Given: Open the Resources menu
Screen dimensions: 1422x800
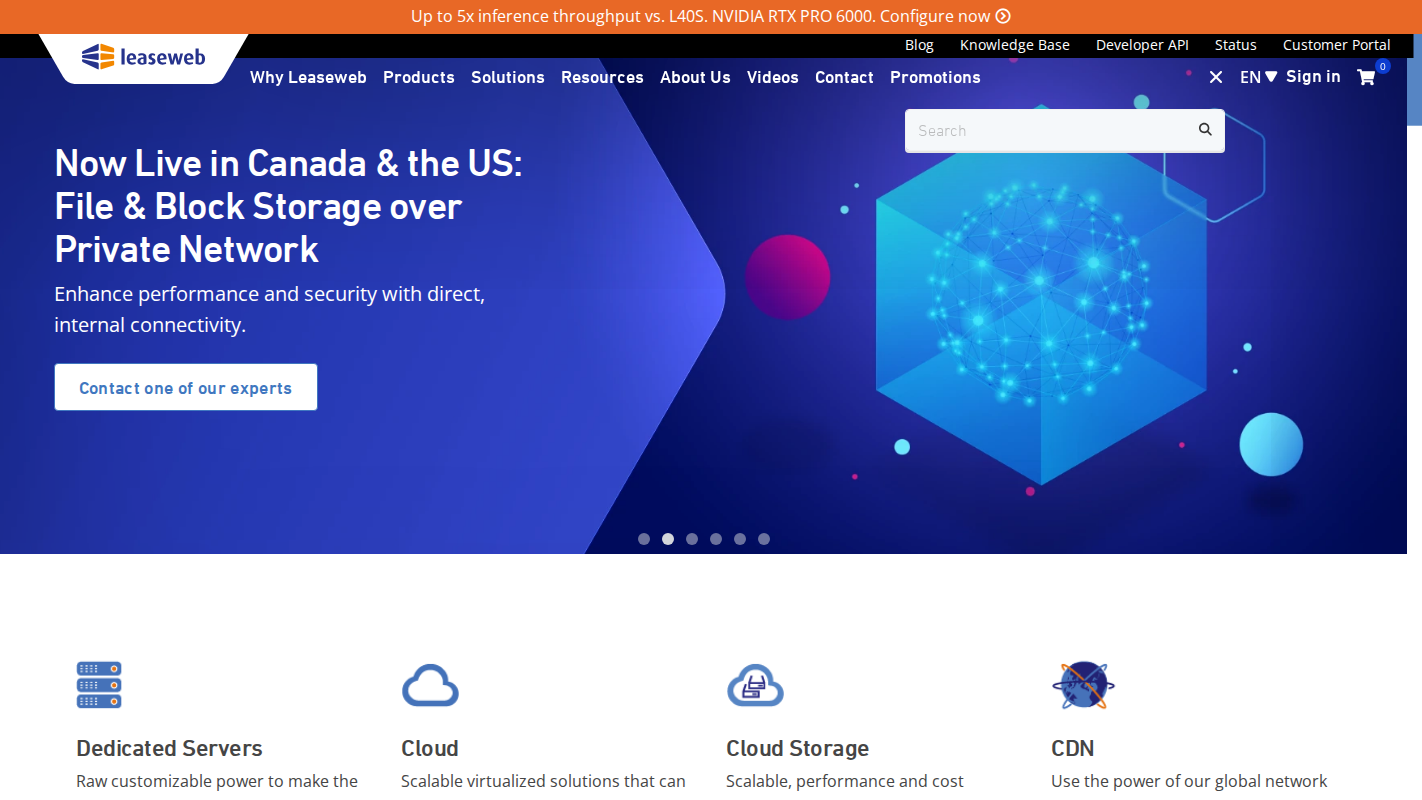Looking at the screenshot, I should pos(602,77).
